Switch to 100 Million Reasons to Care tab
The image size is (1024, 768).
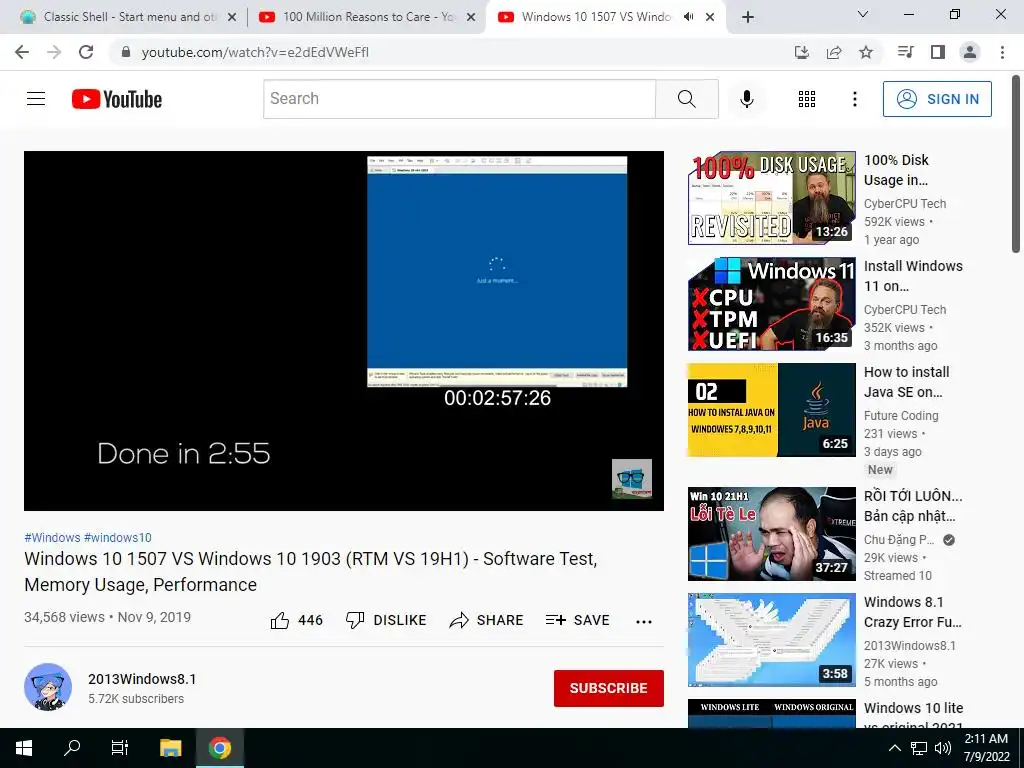pyautogui.click(x=367, y=17)
